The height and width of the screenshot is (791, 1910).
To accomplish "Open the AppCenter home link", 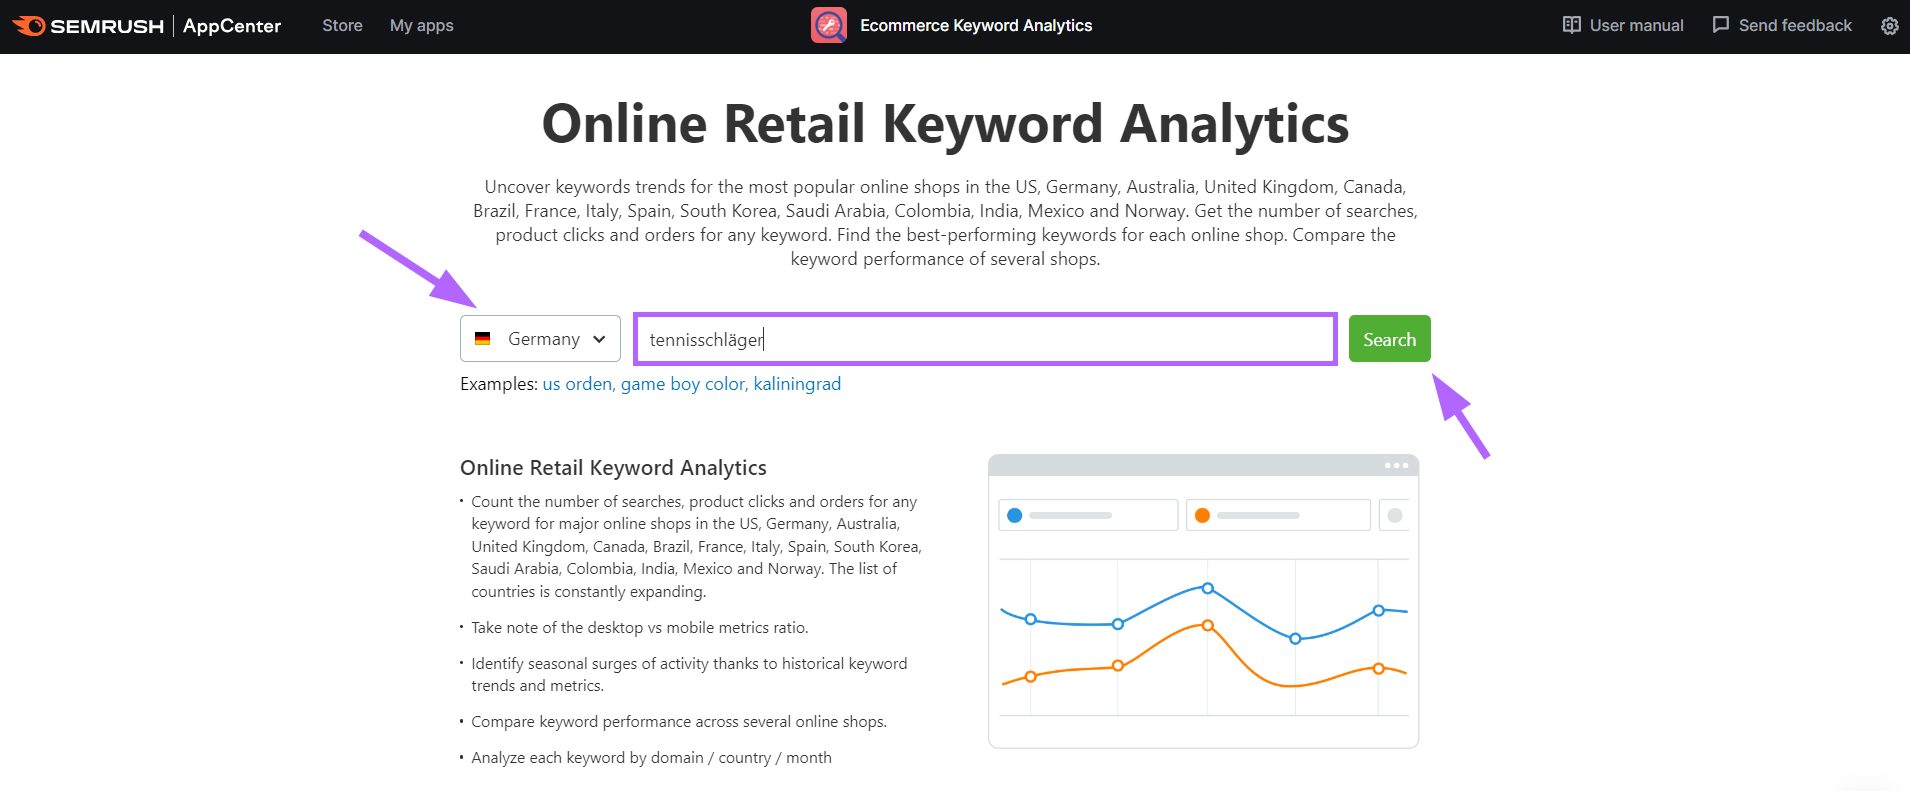I will coord(232,26).
